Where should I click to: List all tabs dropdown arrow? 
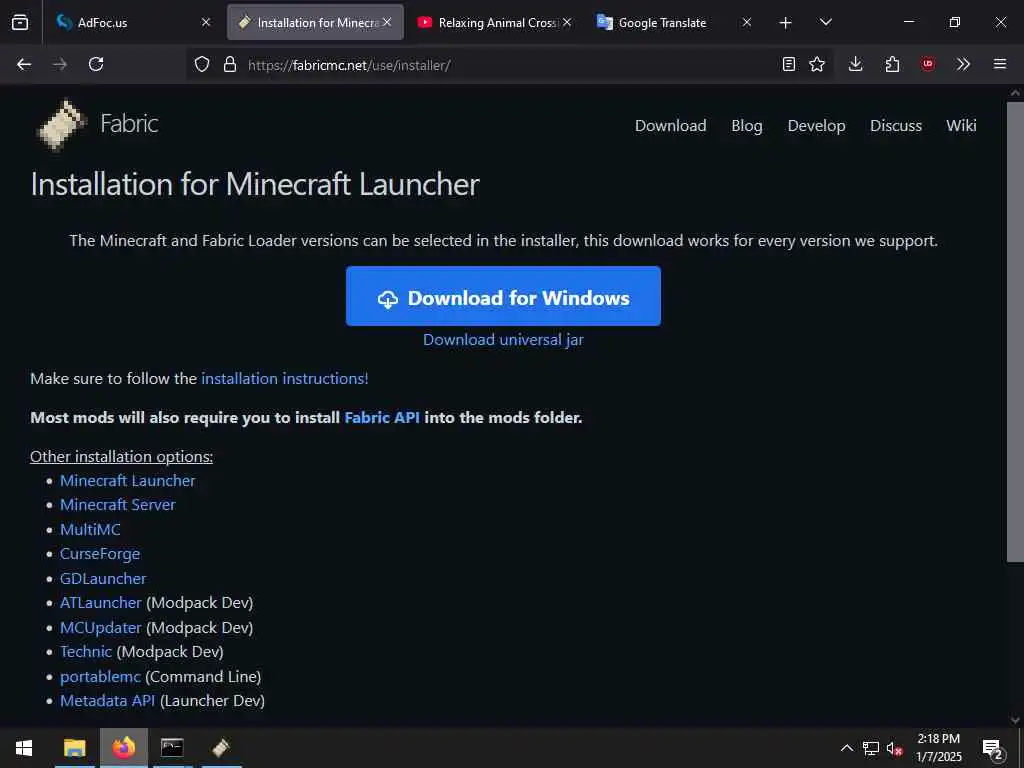click(825, 22)
